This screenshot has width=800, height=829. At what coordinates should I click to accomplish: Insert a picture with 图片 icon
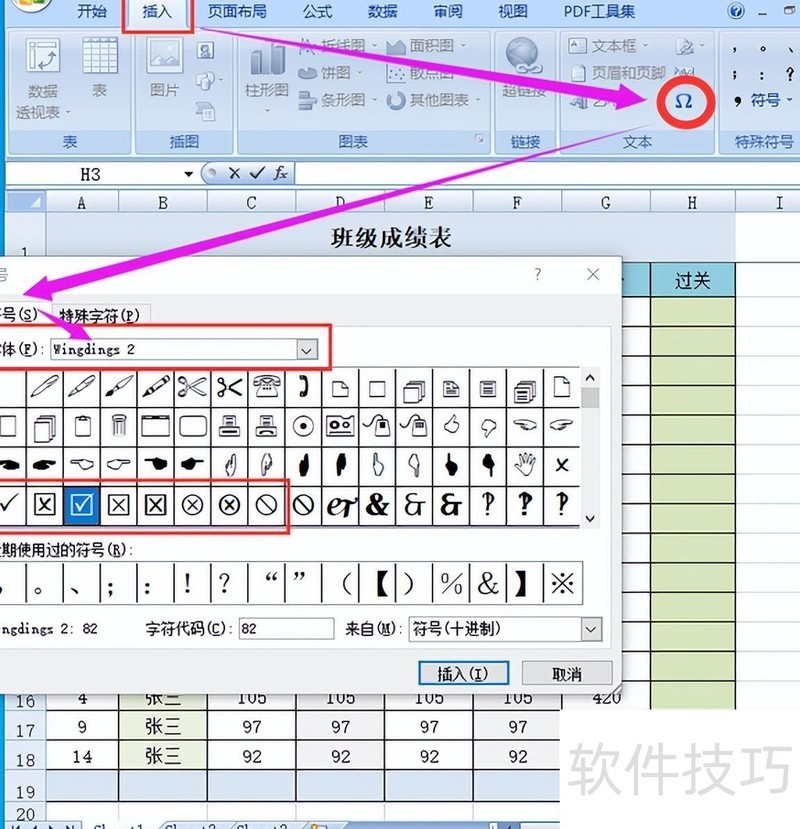point(164,67)
